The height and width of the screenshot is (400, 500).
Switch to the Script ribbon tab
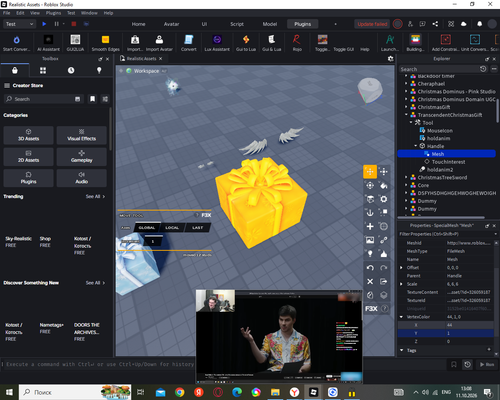(x=237, y=24)
